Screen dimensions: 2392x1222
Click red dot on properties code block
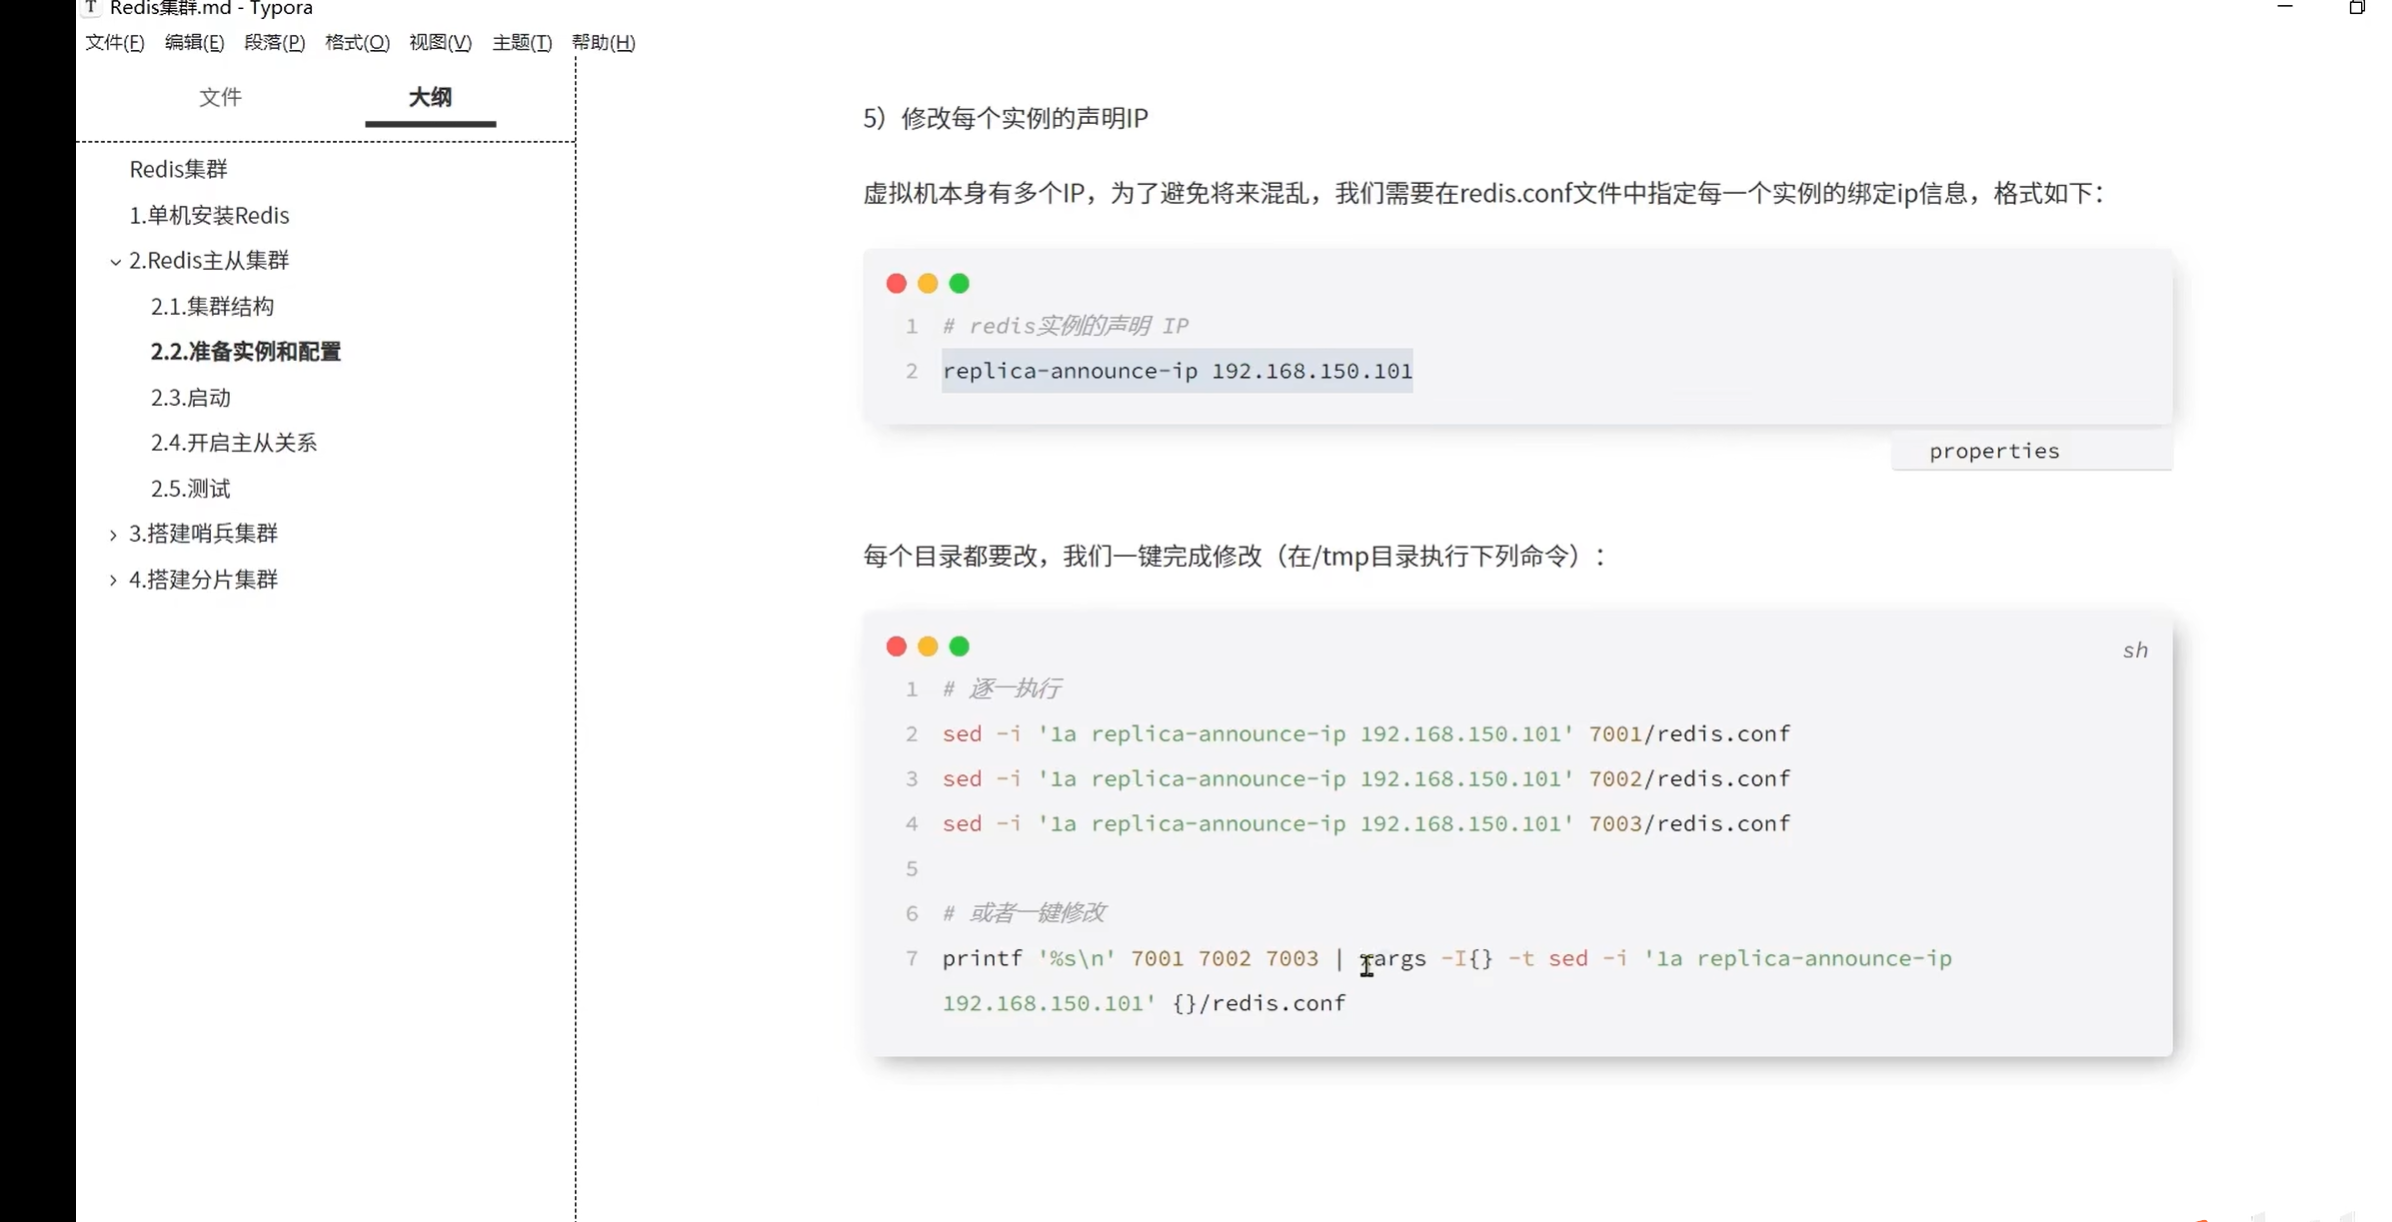point(896,284)
